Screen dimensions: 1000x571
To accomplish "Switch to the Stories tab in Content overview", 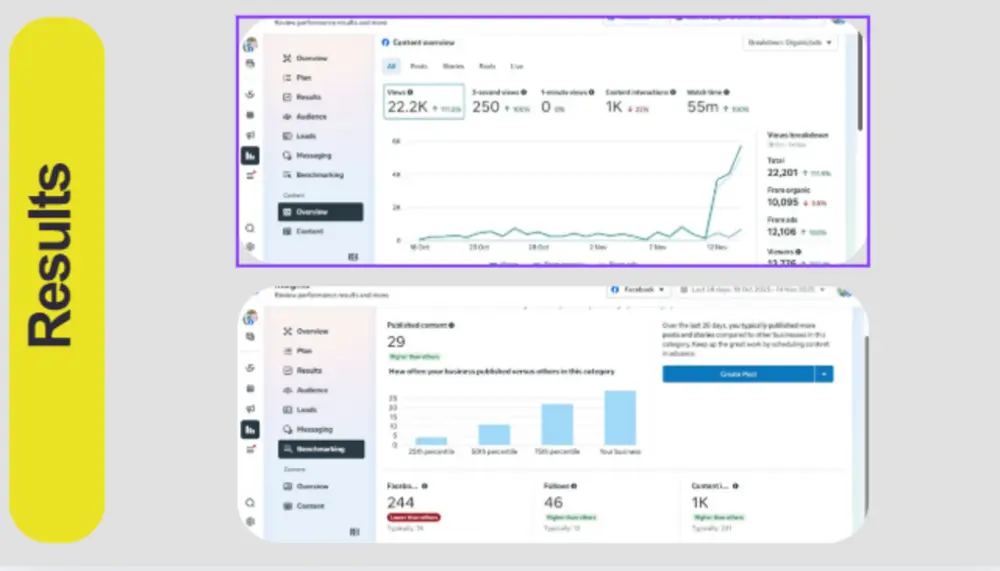I will 453,66.
